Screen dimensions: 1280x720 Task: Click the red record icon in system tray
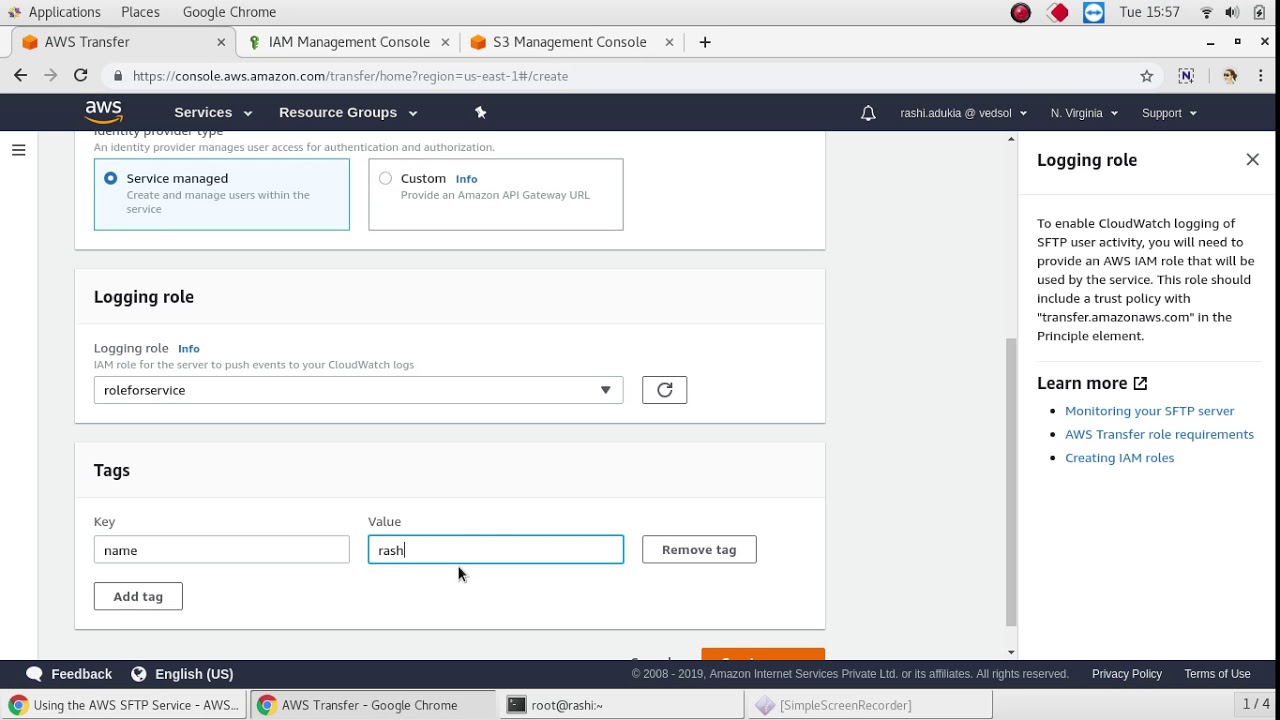pyautogui.click(x=1020, y=13)
